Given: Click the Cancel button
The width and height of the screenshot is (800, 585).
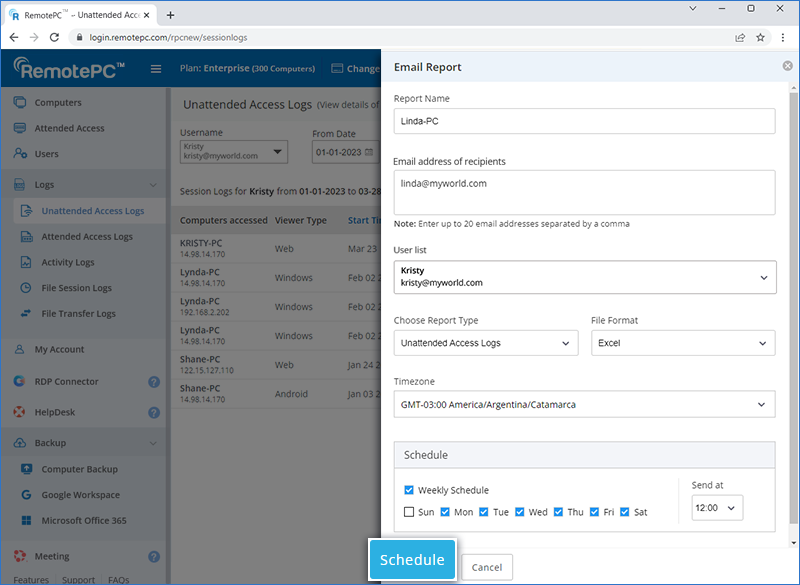Looking at the screenshot, I should [x=487, y=567].
